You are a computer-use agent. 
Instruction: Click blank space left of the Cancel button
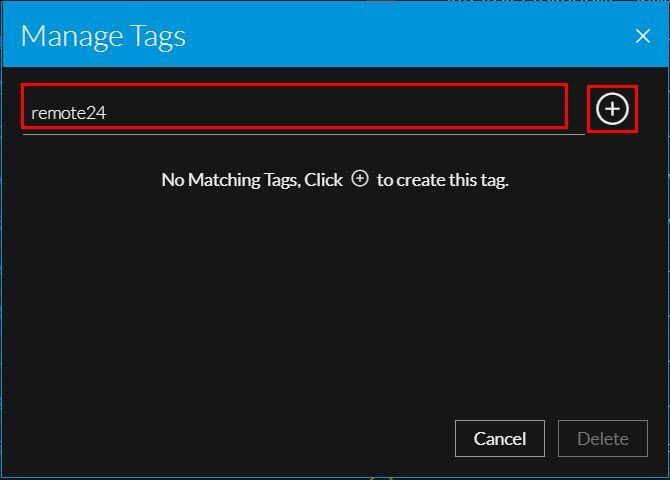pos(250,438)
